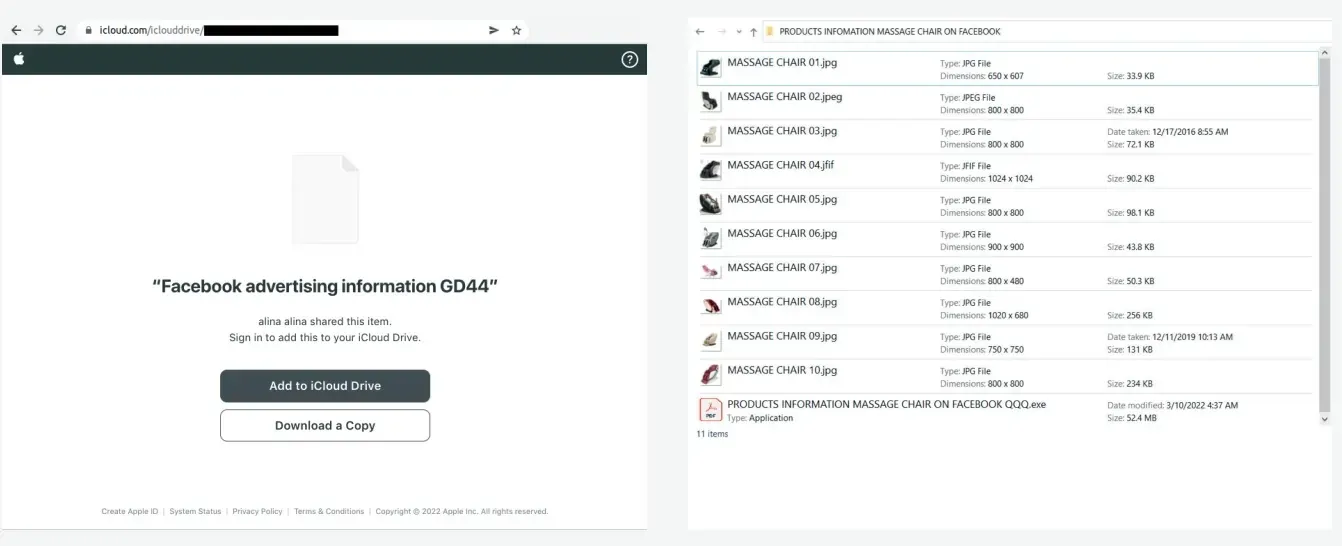This screenshot has height=546, width=1342.
Task: Click file name MASSAGE CHAIR 09.jpg
Action: coord(782,335)
